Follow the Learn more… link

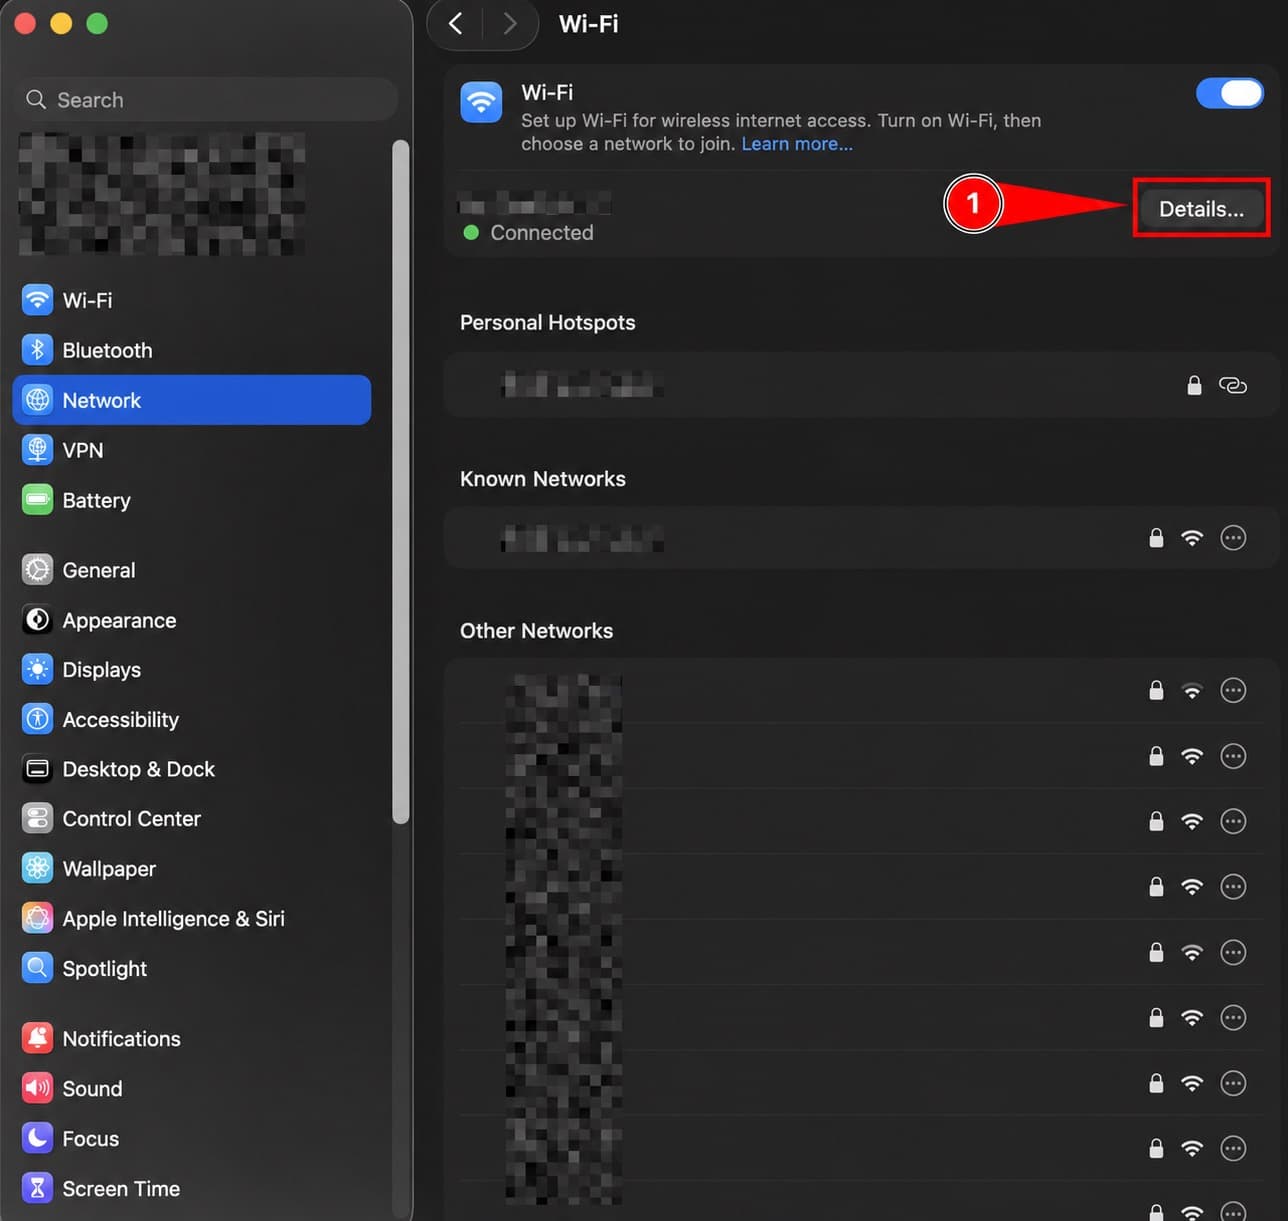point(797,144)
